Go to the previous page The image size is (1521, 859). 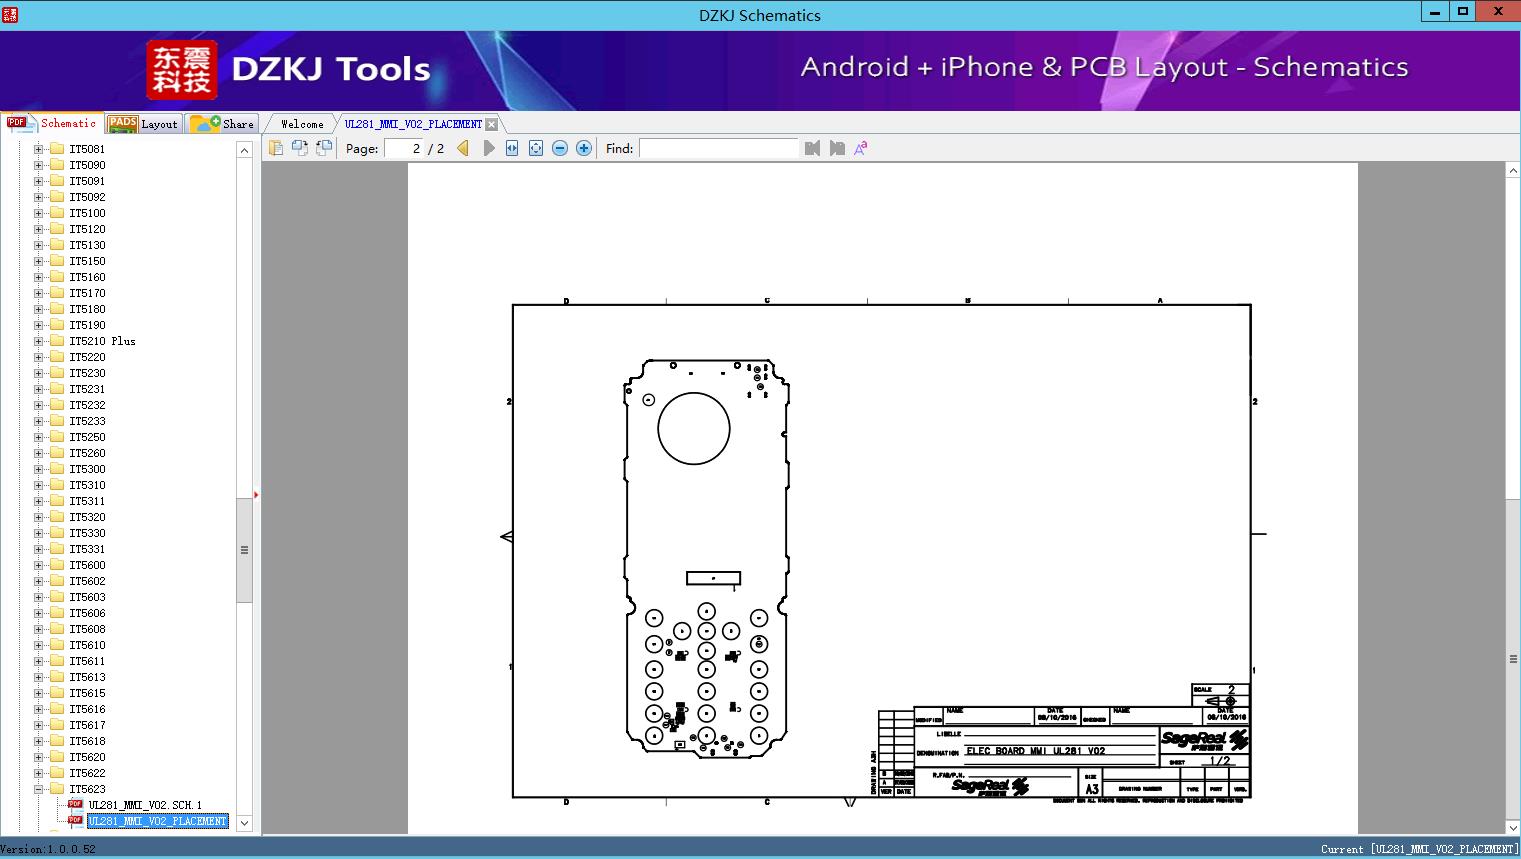[463, 148]
